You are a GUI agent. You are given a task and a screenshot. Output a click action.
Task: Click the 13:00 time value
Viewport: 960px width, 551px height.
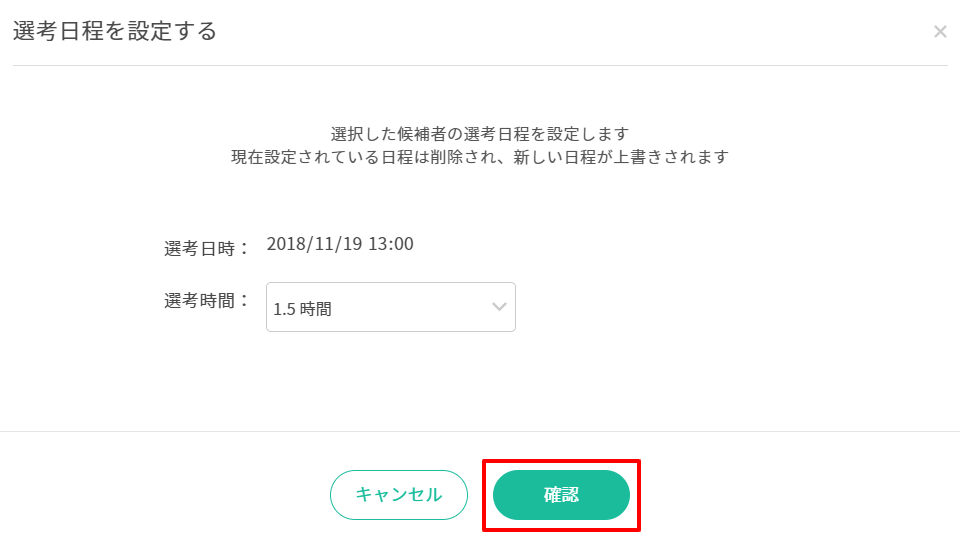391,244
